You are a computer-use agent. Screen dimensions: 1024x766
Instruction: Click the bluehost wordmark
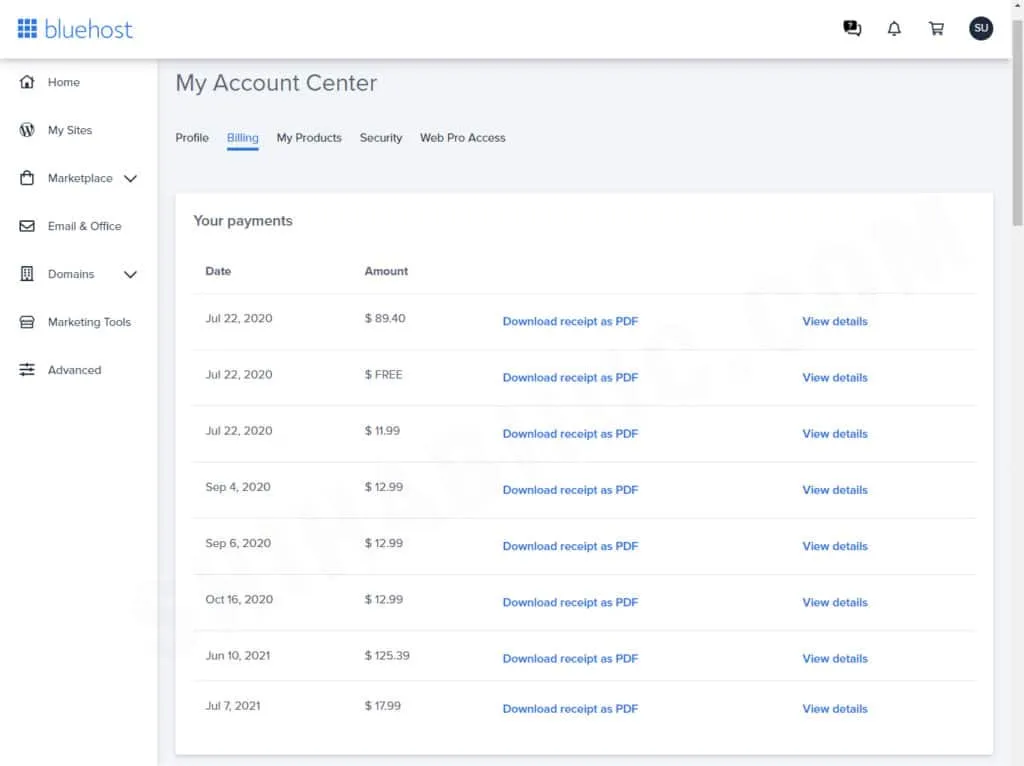pos(88,29)
